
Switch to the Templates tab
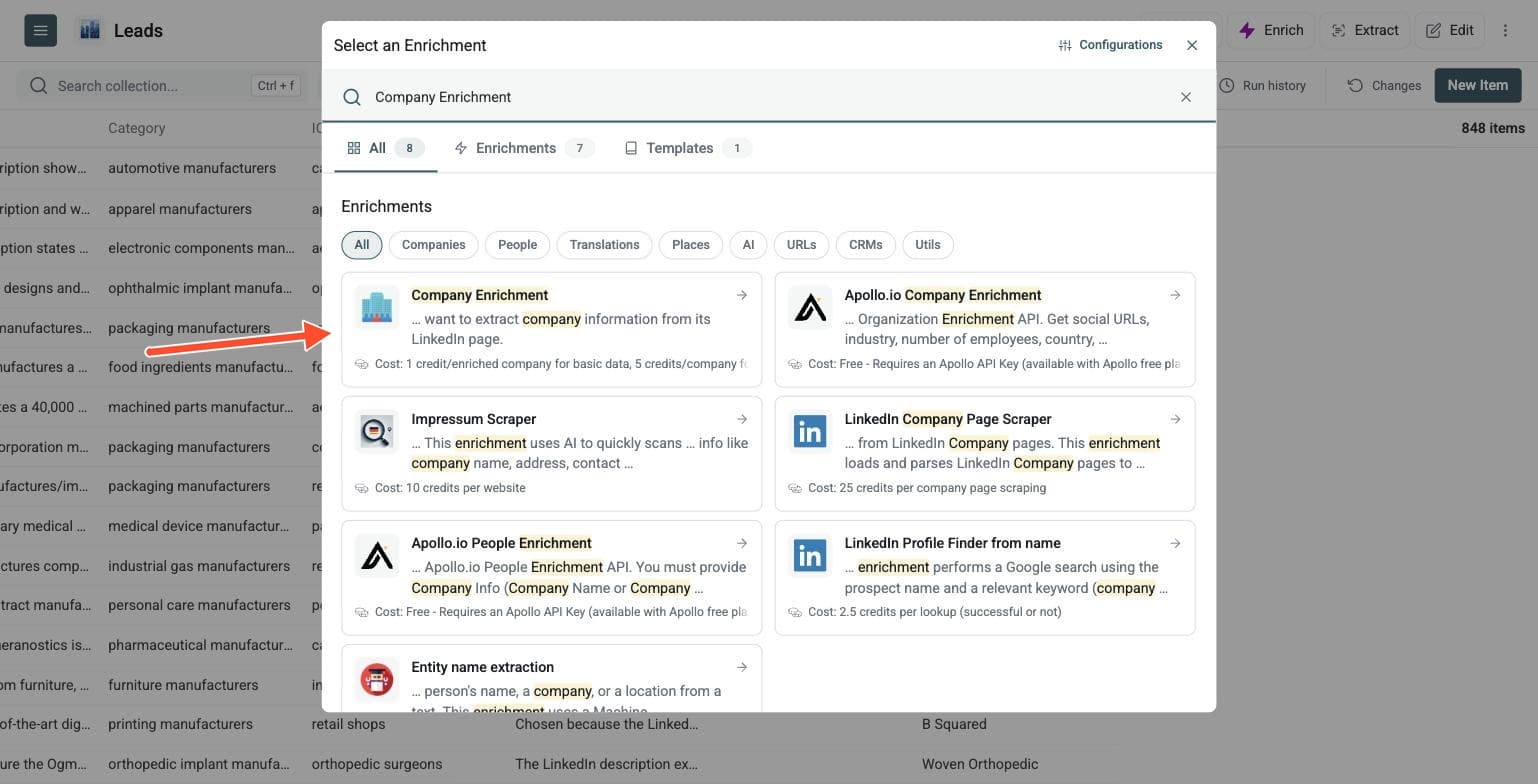click(x=688, y=148)
